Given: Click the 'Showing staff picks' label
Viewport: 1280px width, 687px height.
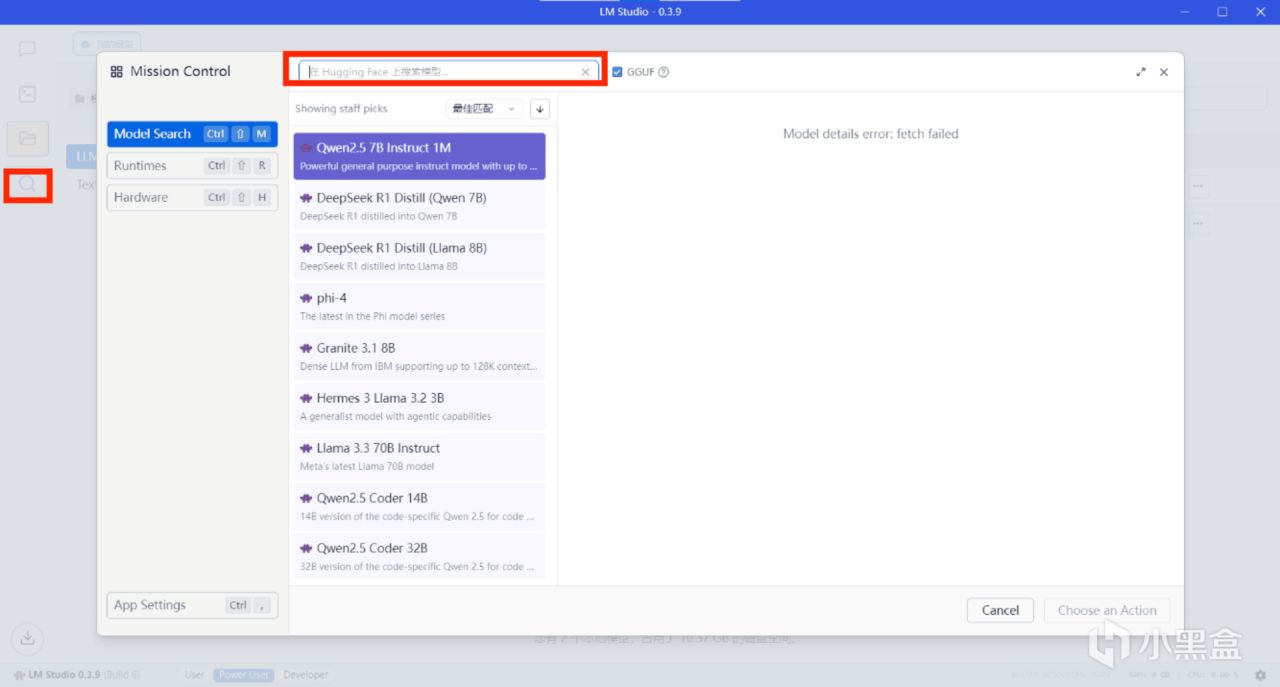Looking at the screenshot, I should tap(341, 109).
